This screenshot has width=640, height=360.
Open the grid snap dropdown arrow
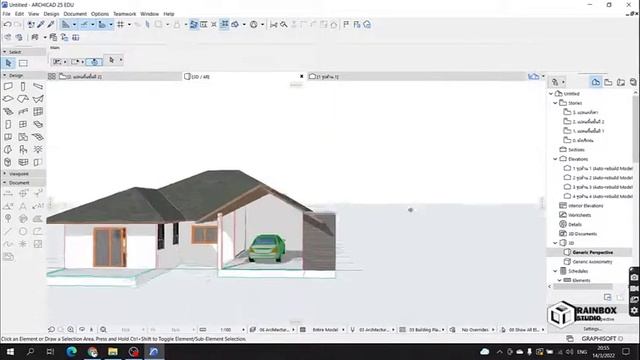(129, 24)
